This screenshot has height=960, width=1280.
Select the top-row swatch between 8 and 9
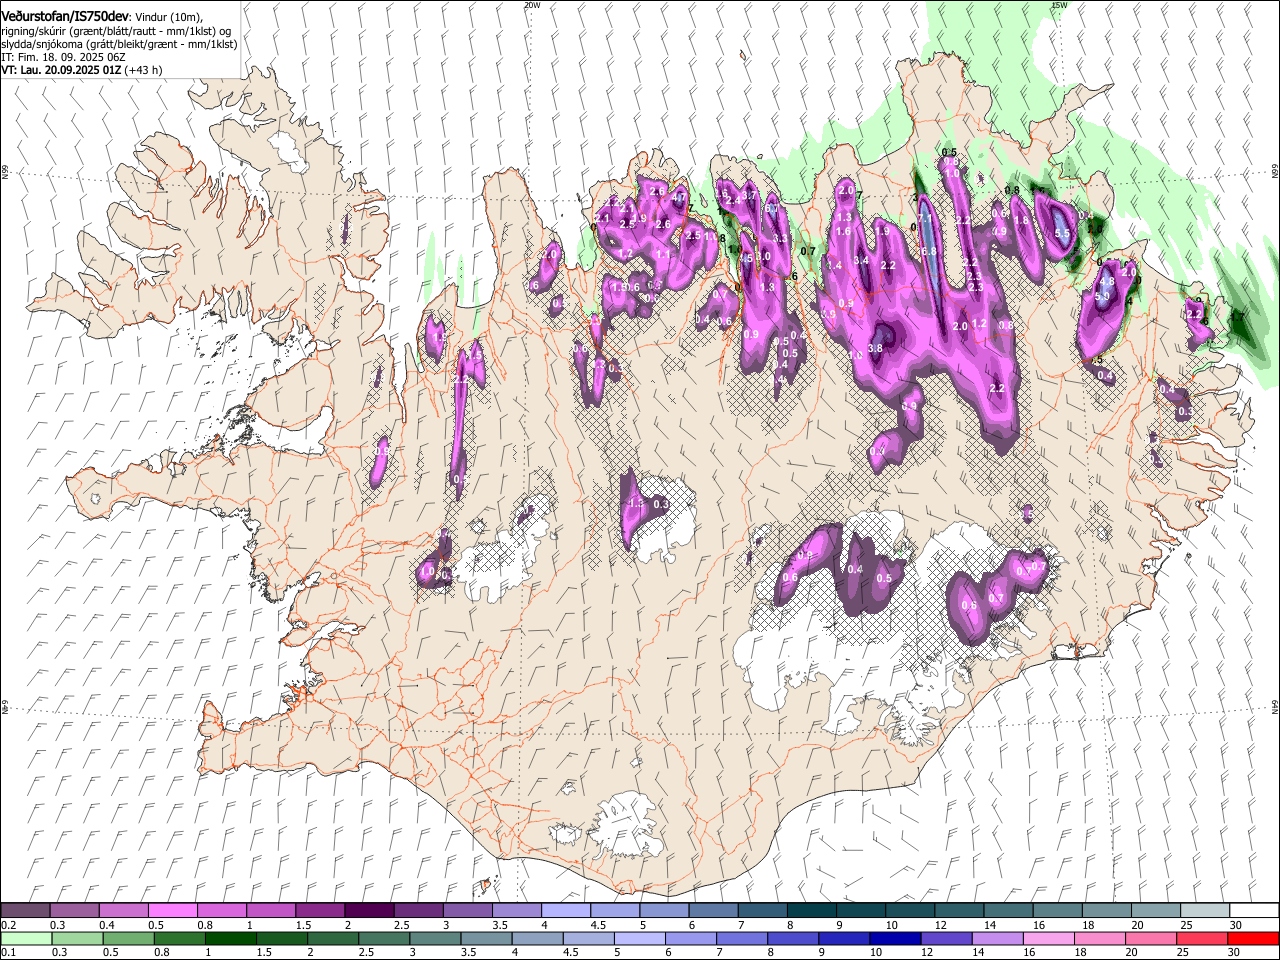pos(812,911)
